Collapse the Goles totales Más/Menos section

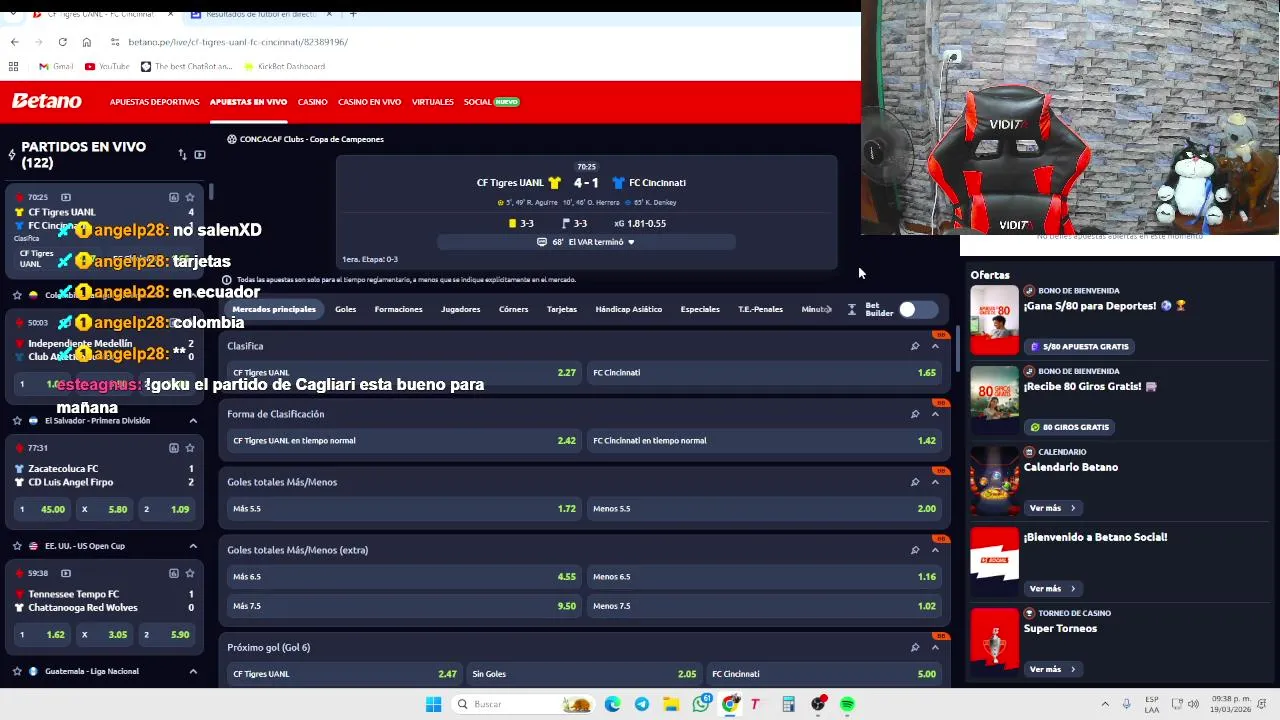coord(936,482)
